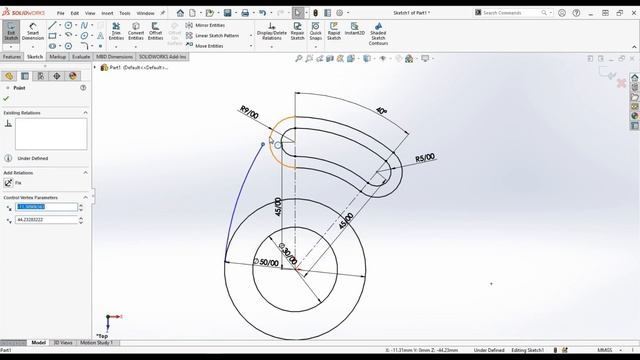Open the Help question mark icon
The image size is (640, 360).
tap(576, 13)
